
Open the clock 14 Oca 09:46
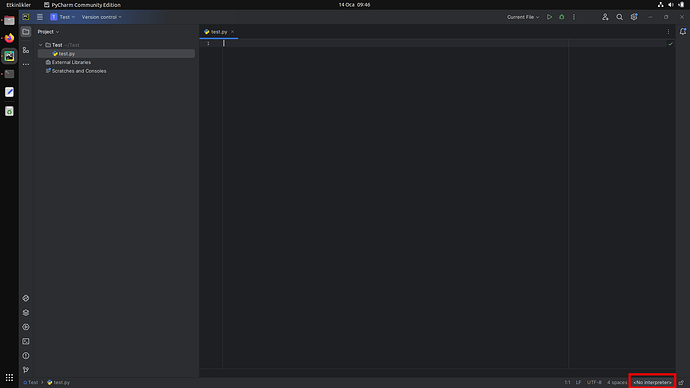(x=354, y=5)
